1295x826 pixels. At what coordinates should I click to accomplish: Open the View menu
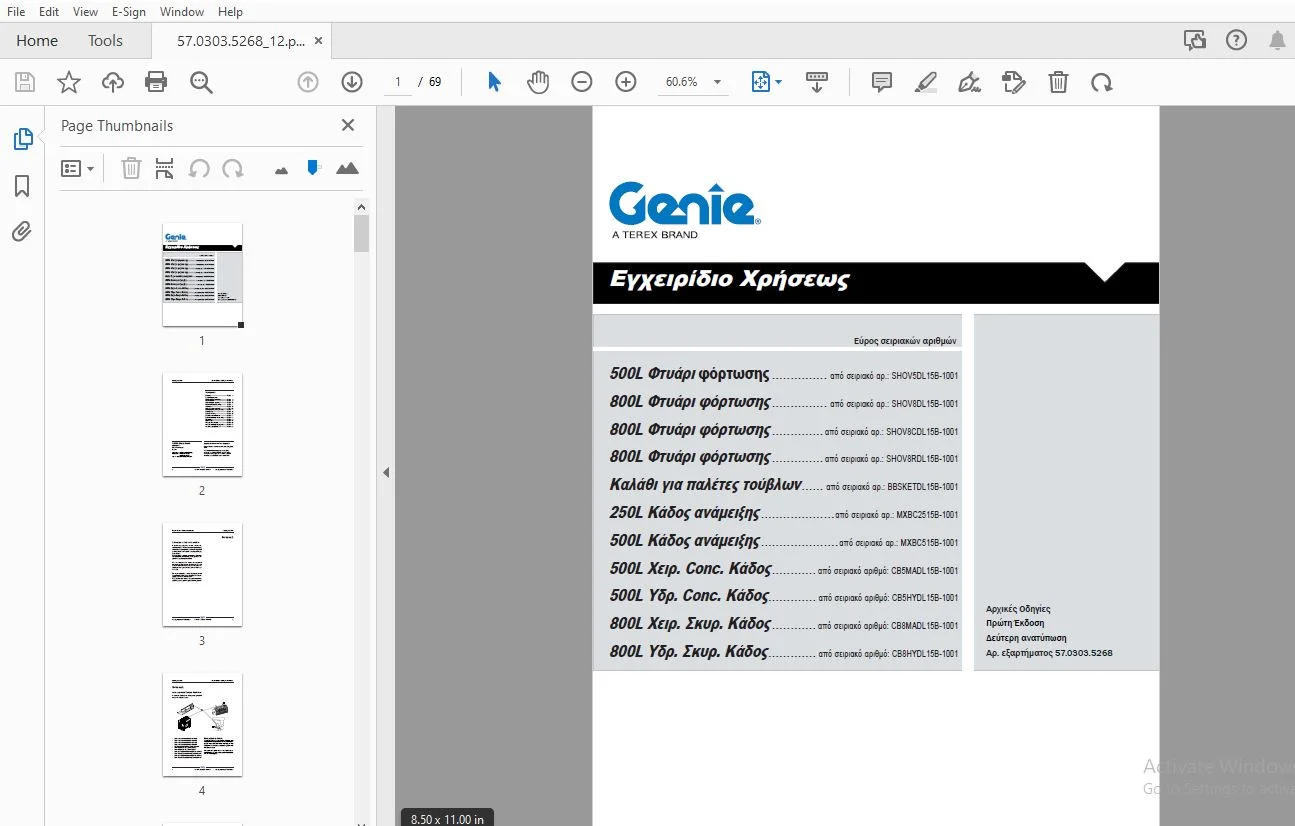click(x=85, y=11)
